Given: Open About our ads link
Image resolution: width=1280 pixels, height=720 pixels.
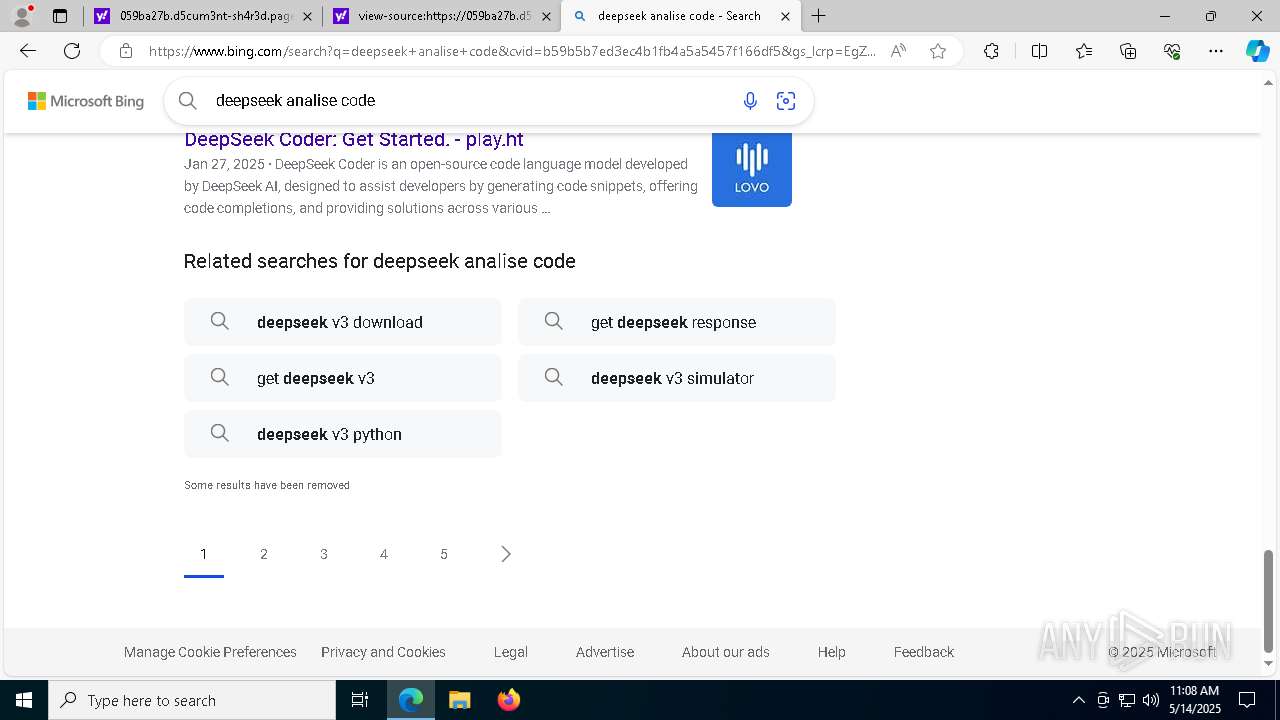Looking at the screenshot, I should coord(726,652).
